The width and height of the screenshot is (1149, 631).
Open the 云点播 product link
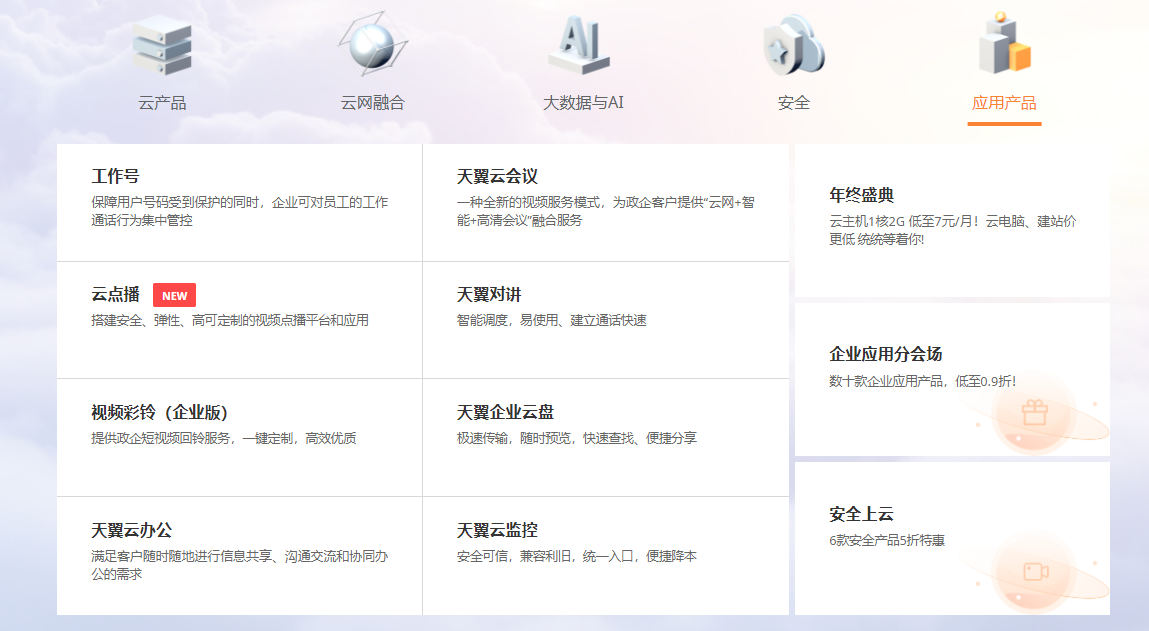coord(115,295)
